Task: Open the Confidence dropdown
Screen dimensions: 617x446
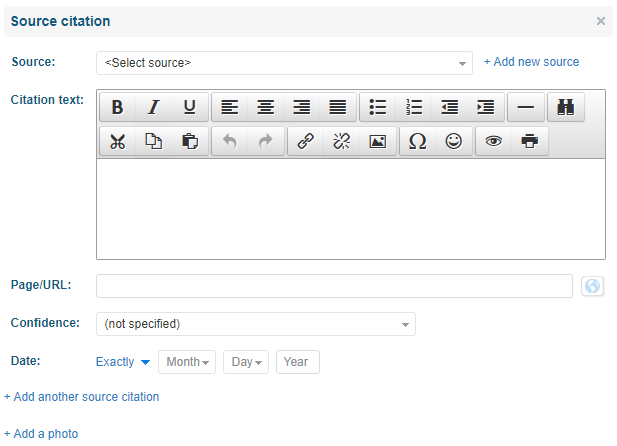Action: (256, 324)
